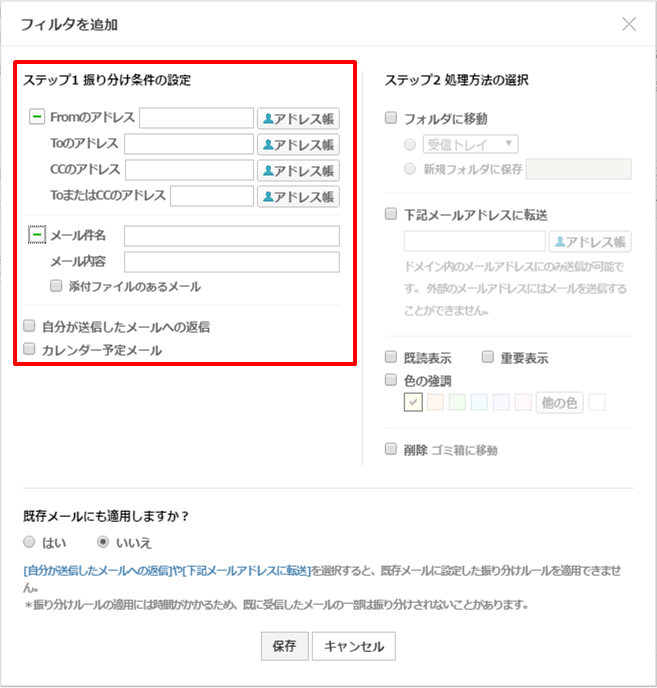Screen dimensions: 657x688
Task: Check 下記メールアドレスに転送 option
Action: click(x=391, y=214)
